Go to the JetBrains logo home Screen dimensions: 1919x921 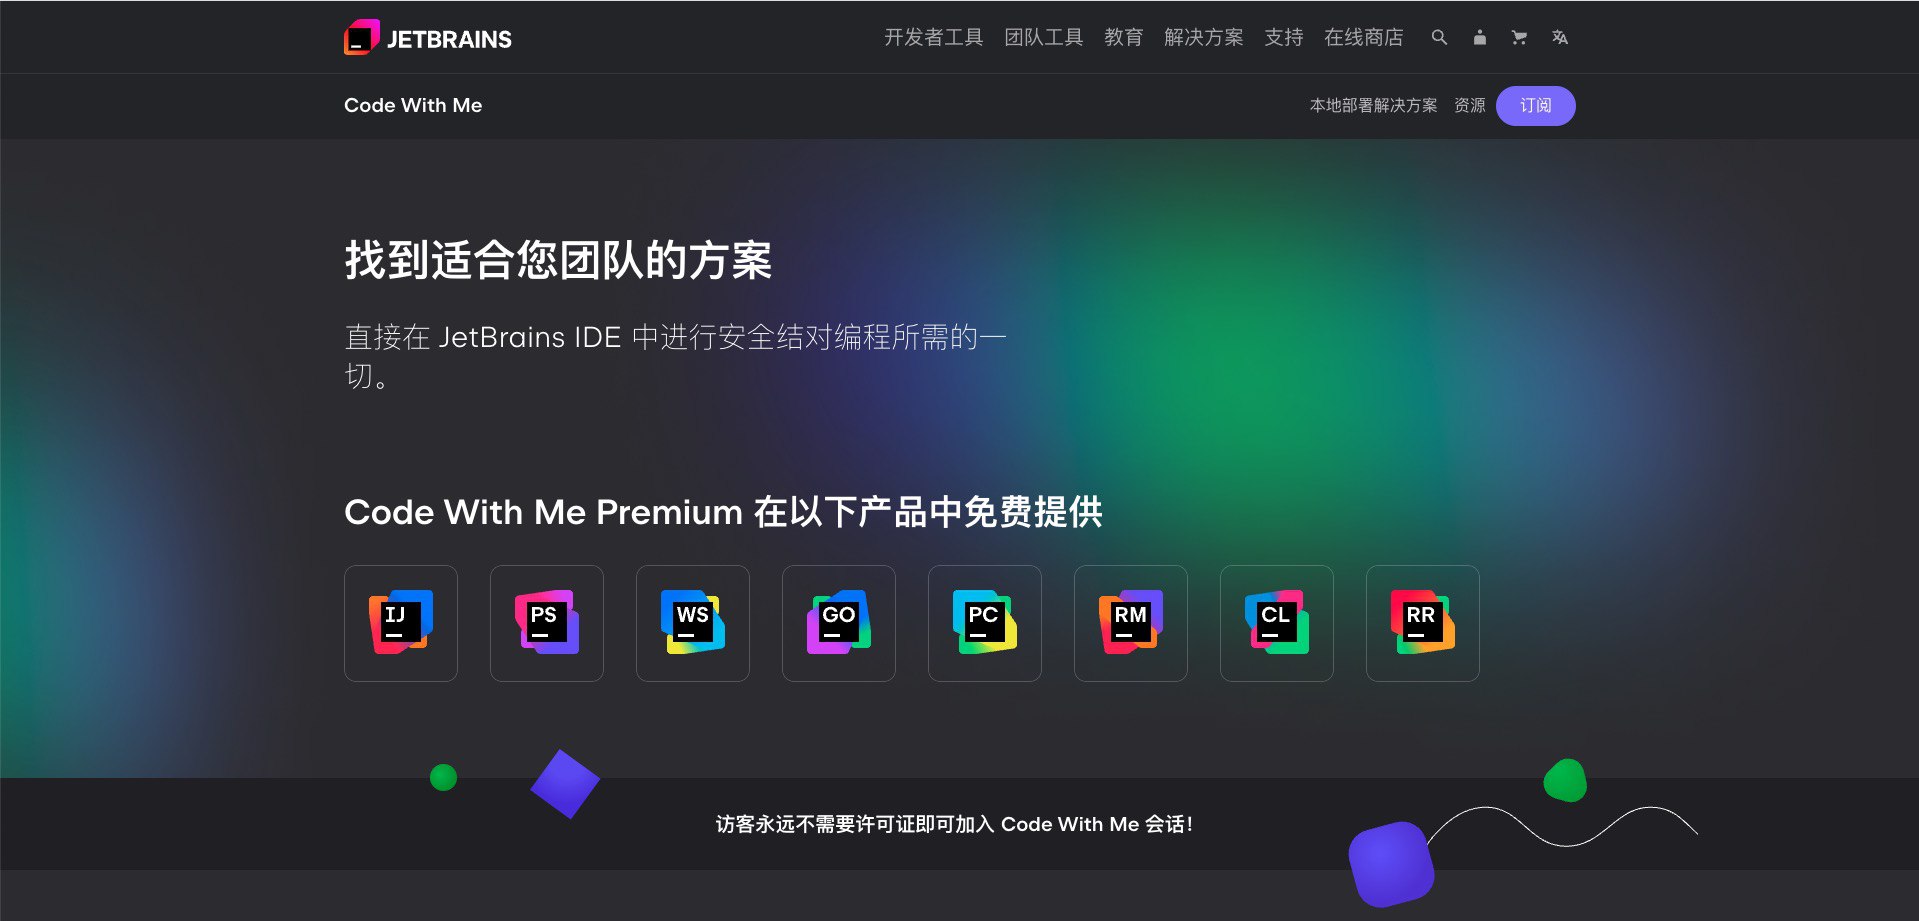tap(428, 38)
